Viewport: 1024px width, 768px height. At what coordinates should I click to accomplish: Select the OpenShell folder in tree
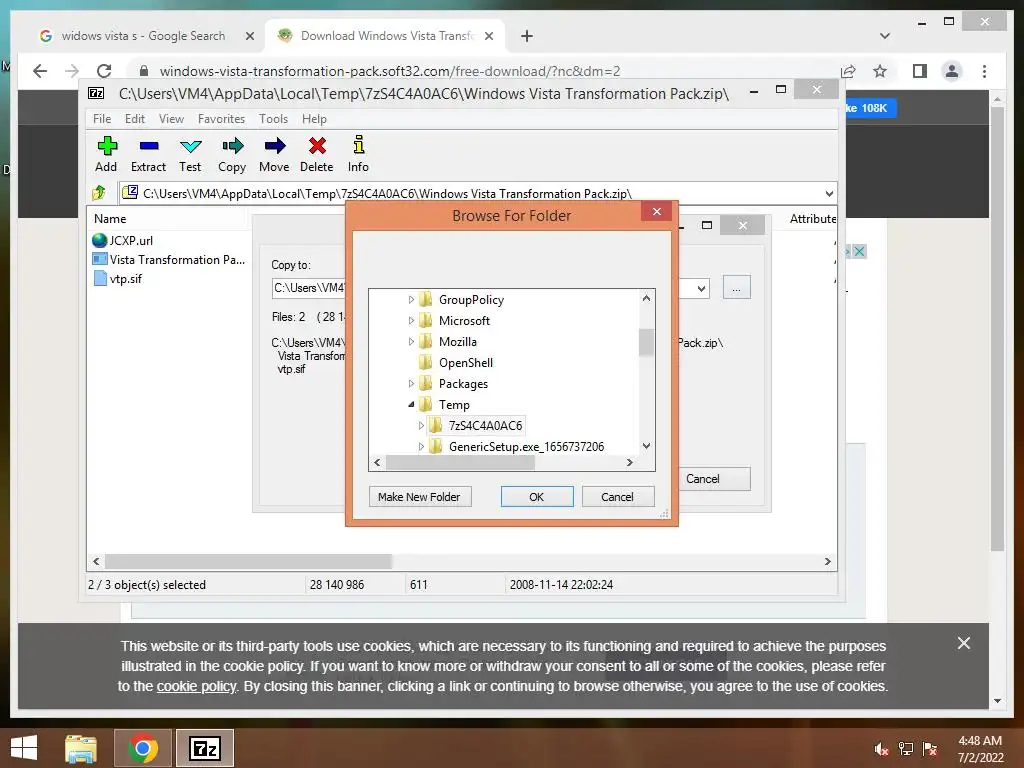pos(466,362)
